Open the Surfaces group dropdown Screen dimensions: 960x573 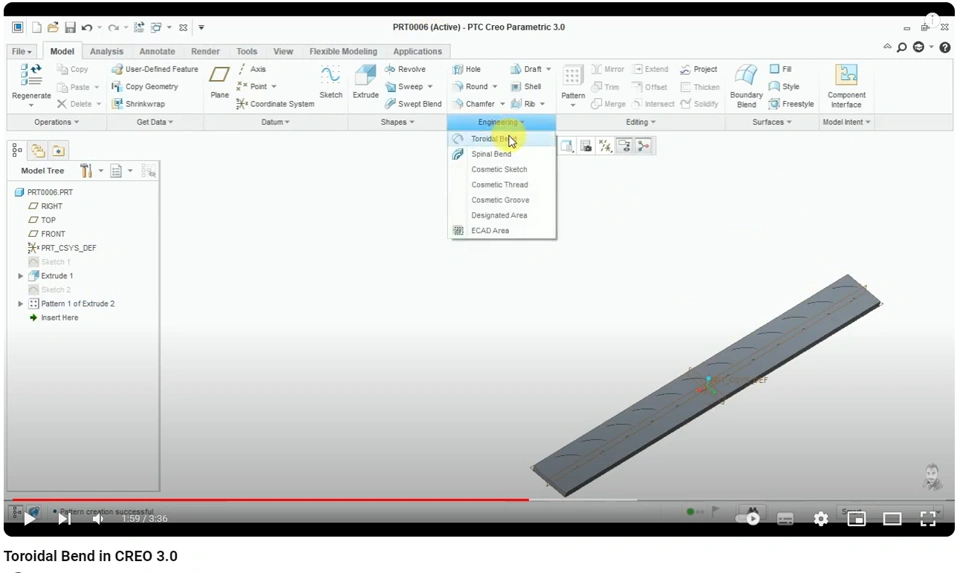coord(771,122)
